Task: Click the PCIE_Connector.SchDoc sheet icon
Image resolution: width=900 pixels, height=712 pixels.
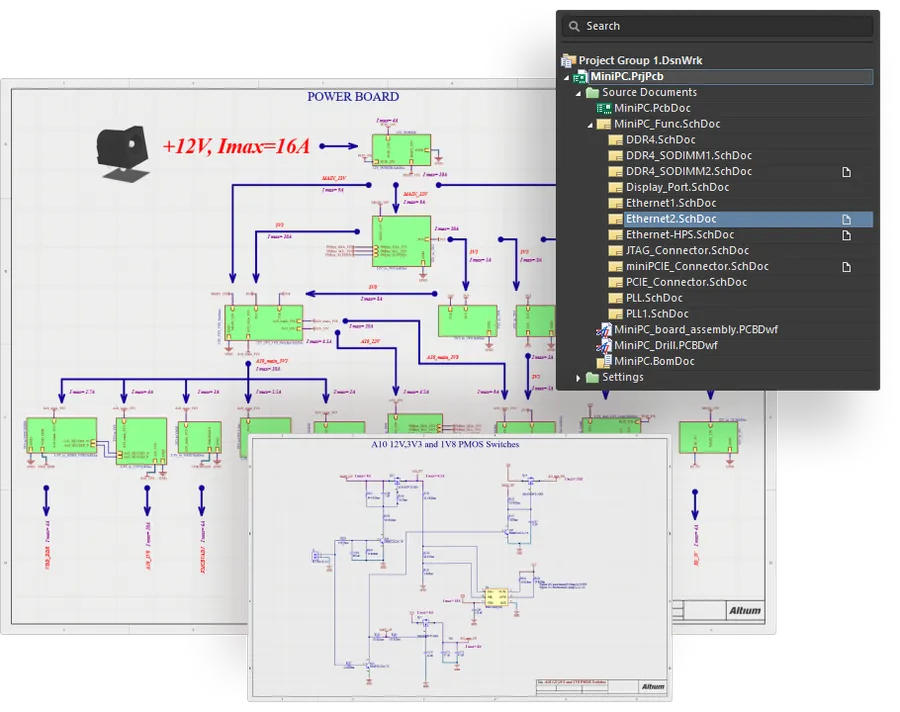Action: tap(615, 282)
